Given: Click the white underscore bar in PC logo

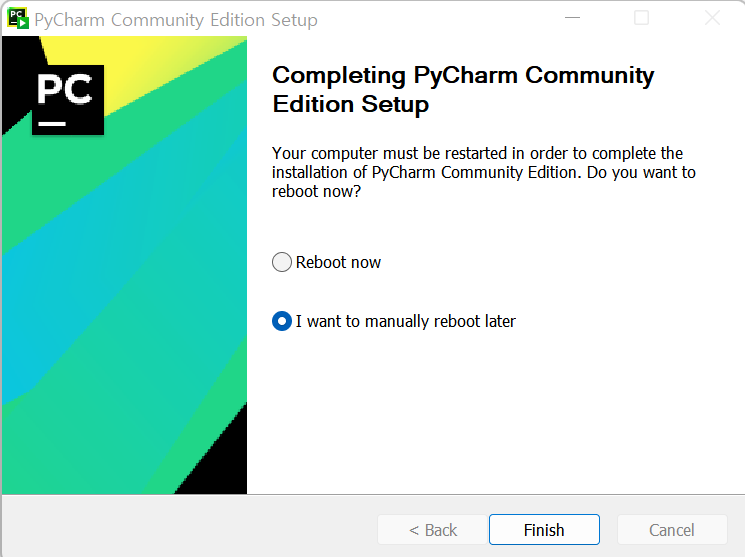Looking at the screenshot, I should point(52,124).
